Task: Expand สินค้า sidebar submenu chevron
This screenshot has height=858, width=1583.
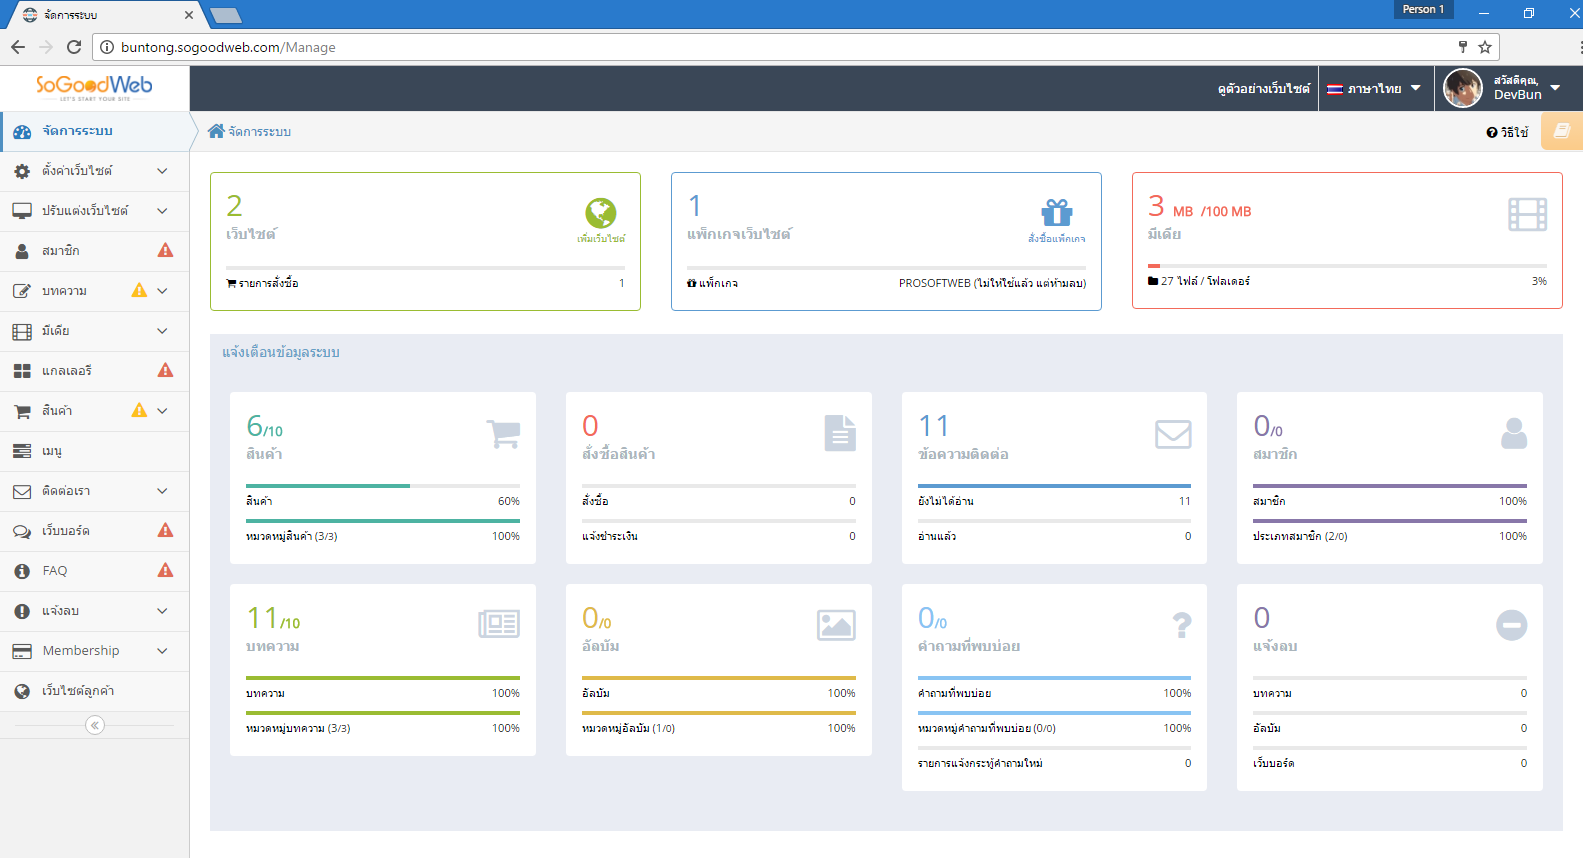Action: coord(162,411)
